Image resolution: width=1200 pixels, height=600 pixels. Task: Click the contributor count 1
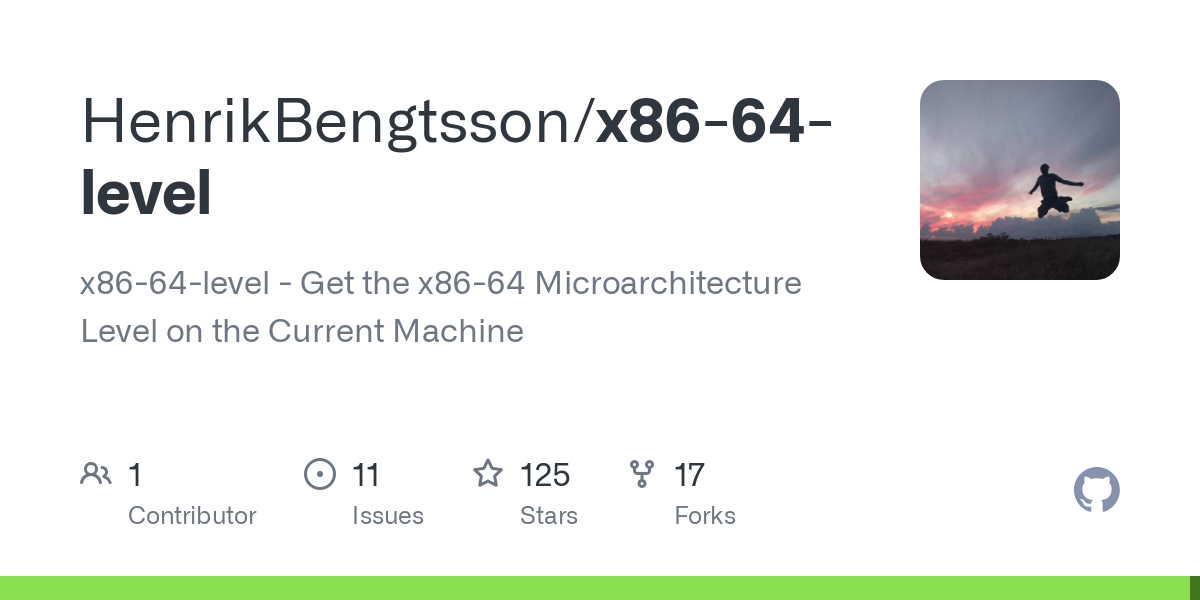coord(135,474)
